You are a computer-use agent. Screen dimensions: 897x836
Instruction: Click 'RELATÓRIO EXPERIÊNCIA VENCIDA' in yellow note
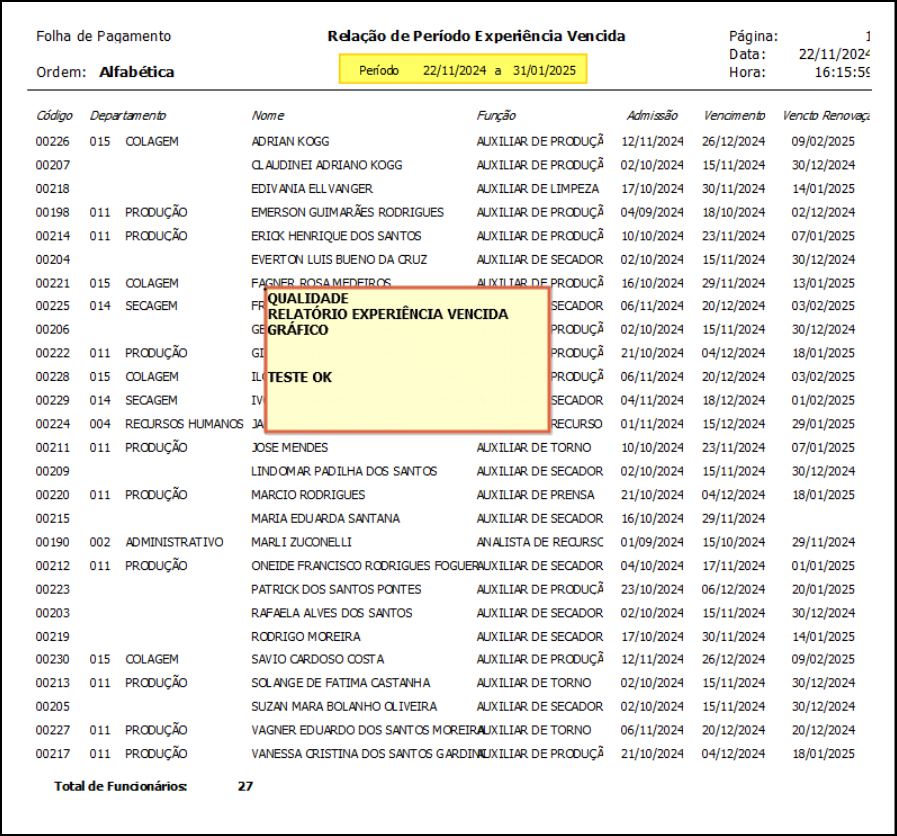(388, 314)
